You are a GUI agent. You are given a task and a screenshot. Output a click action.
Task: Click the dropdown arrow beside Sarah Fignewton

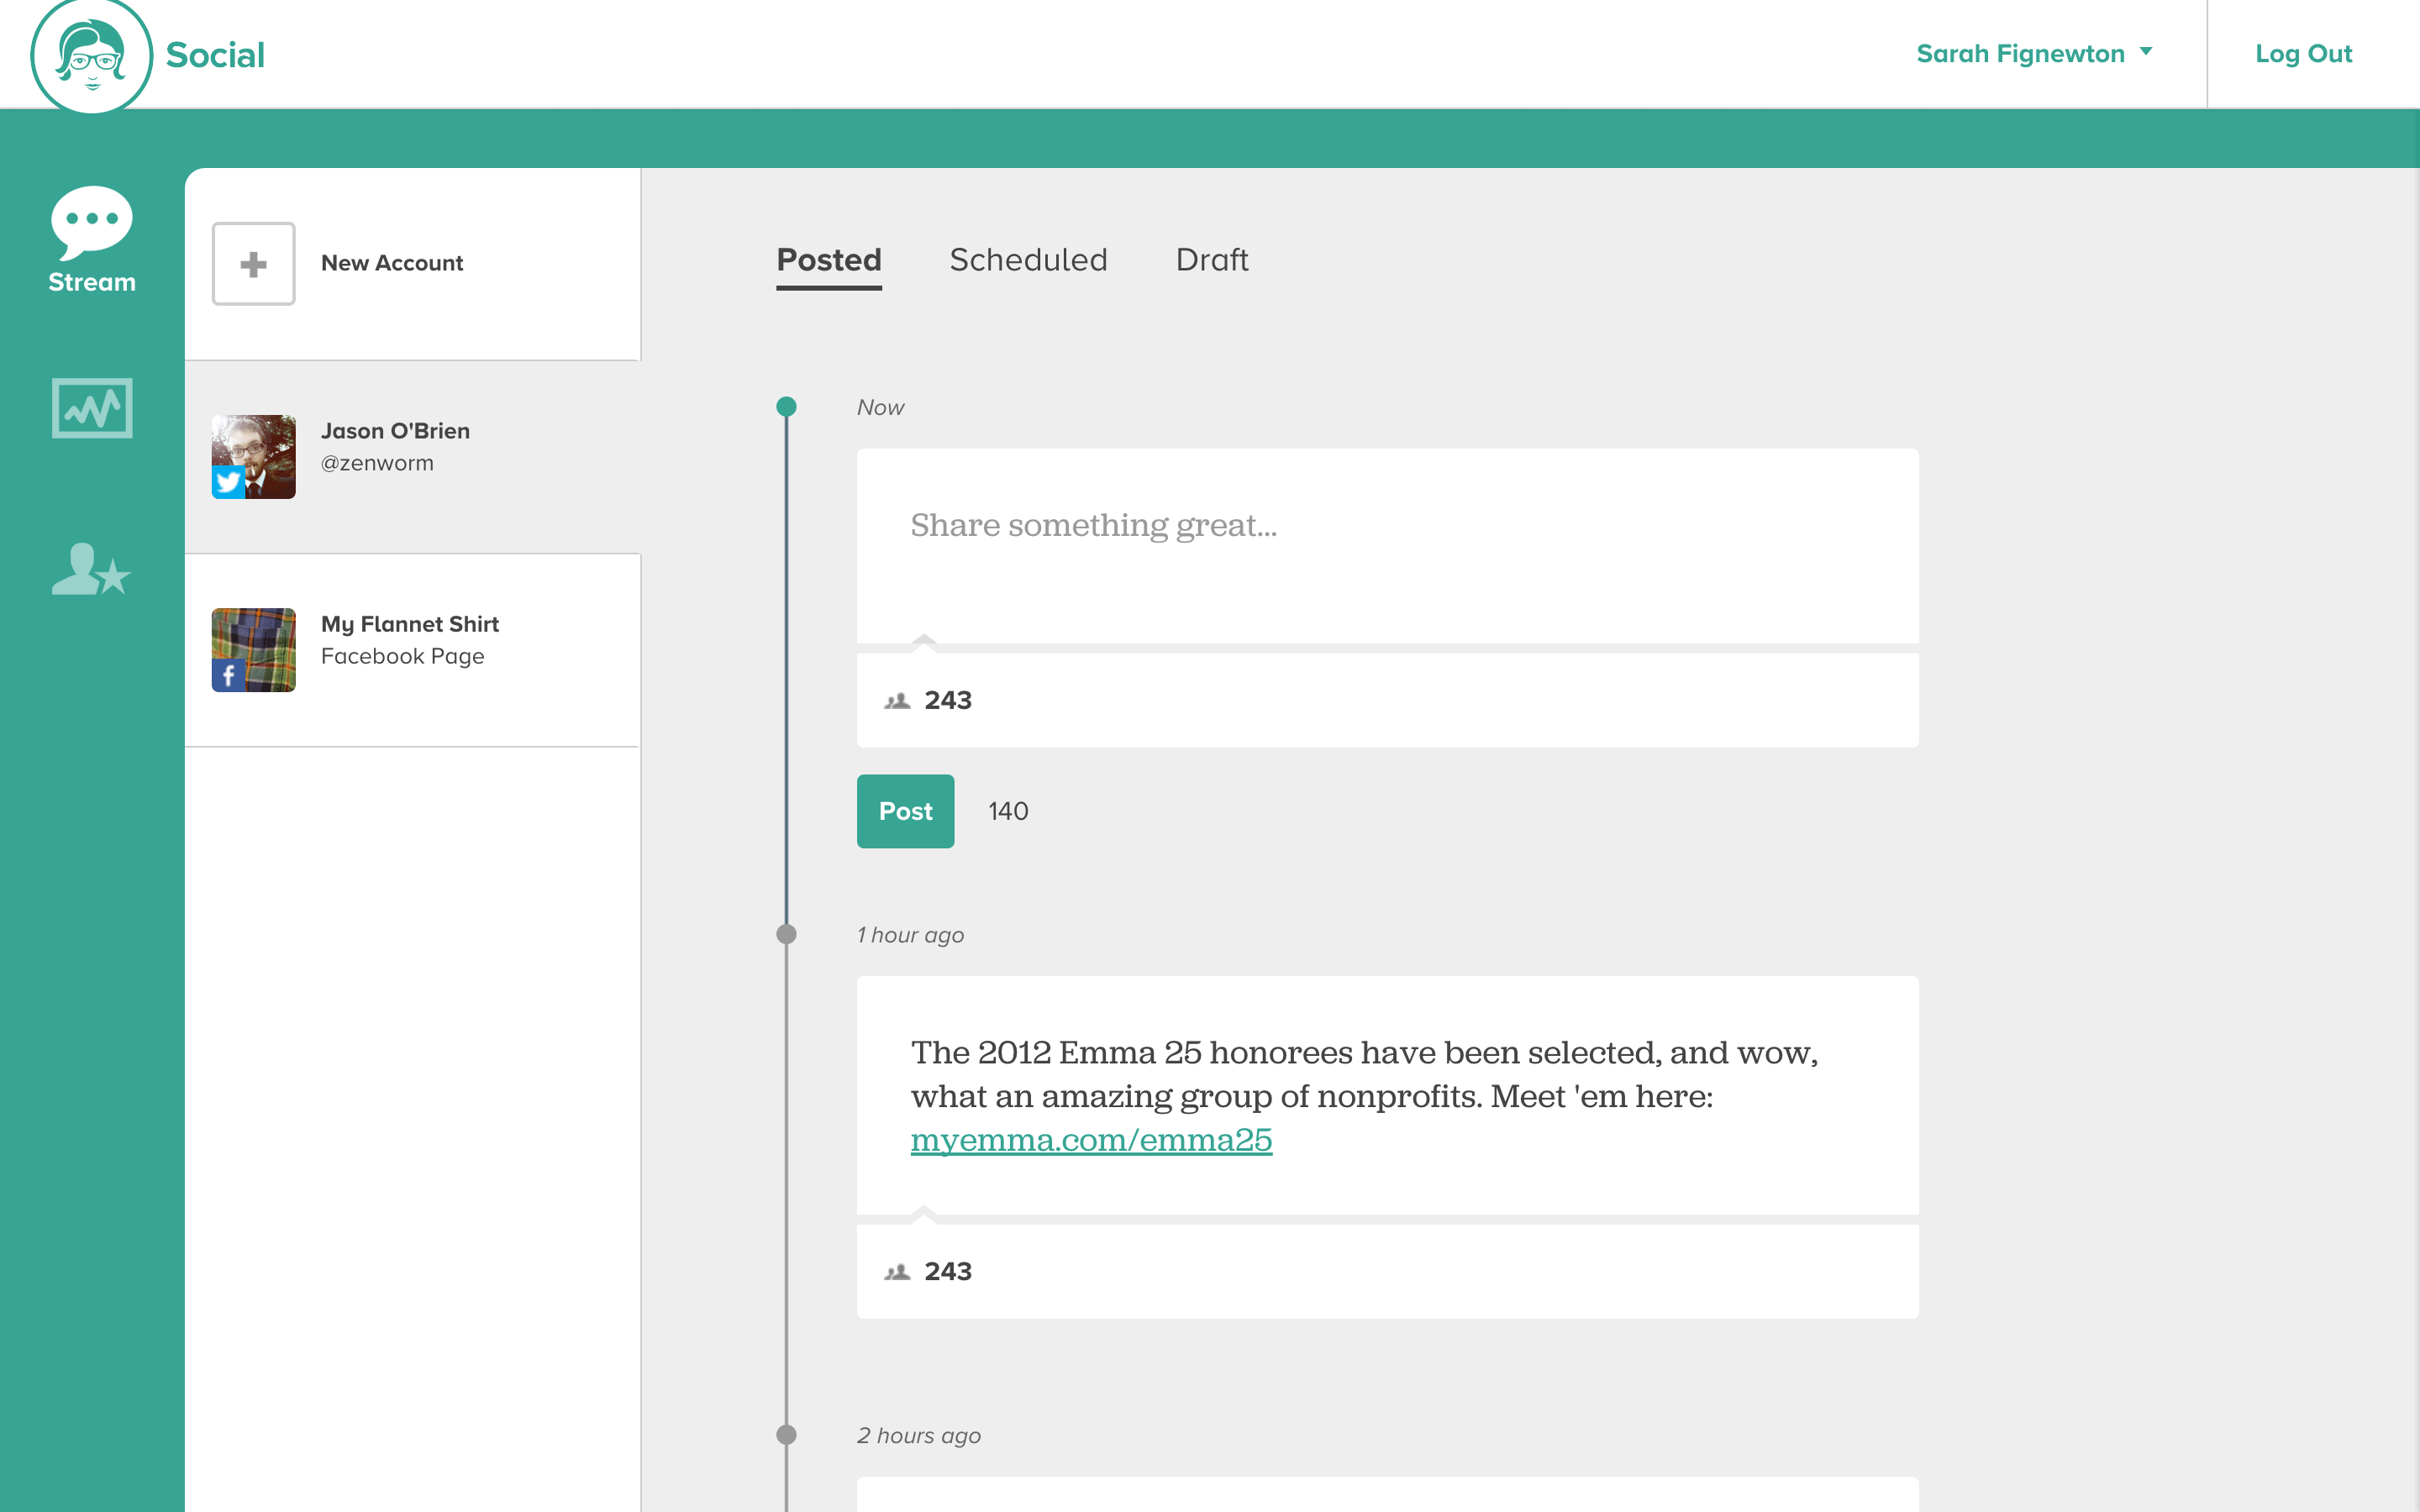(2145, 52)
